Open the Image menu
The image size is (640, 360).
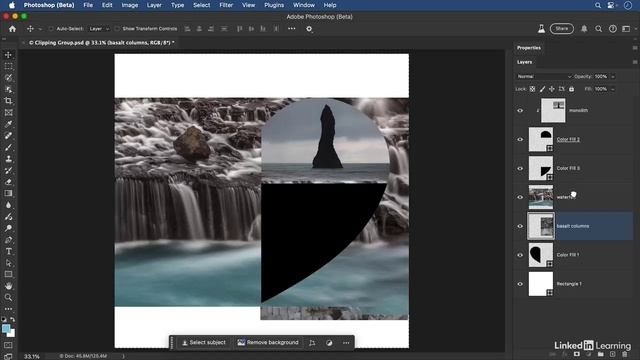[129, 5]
